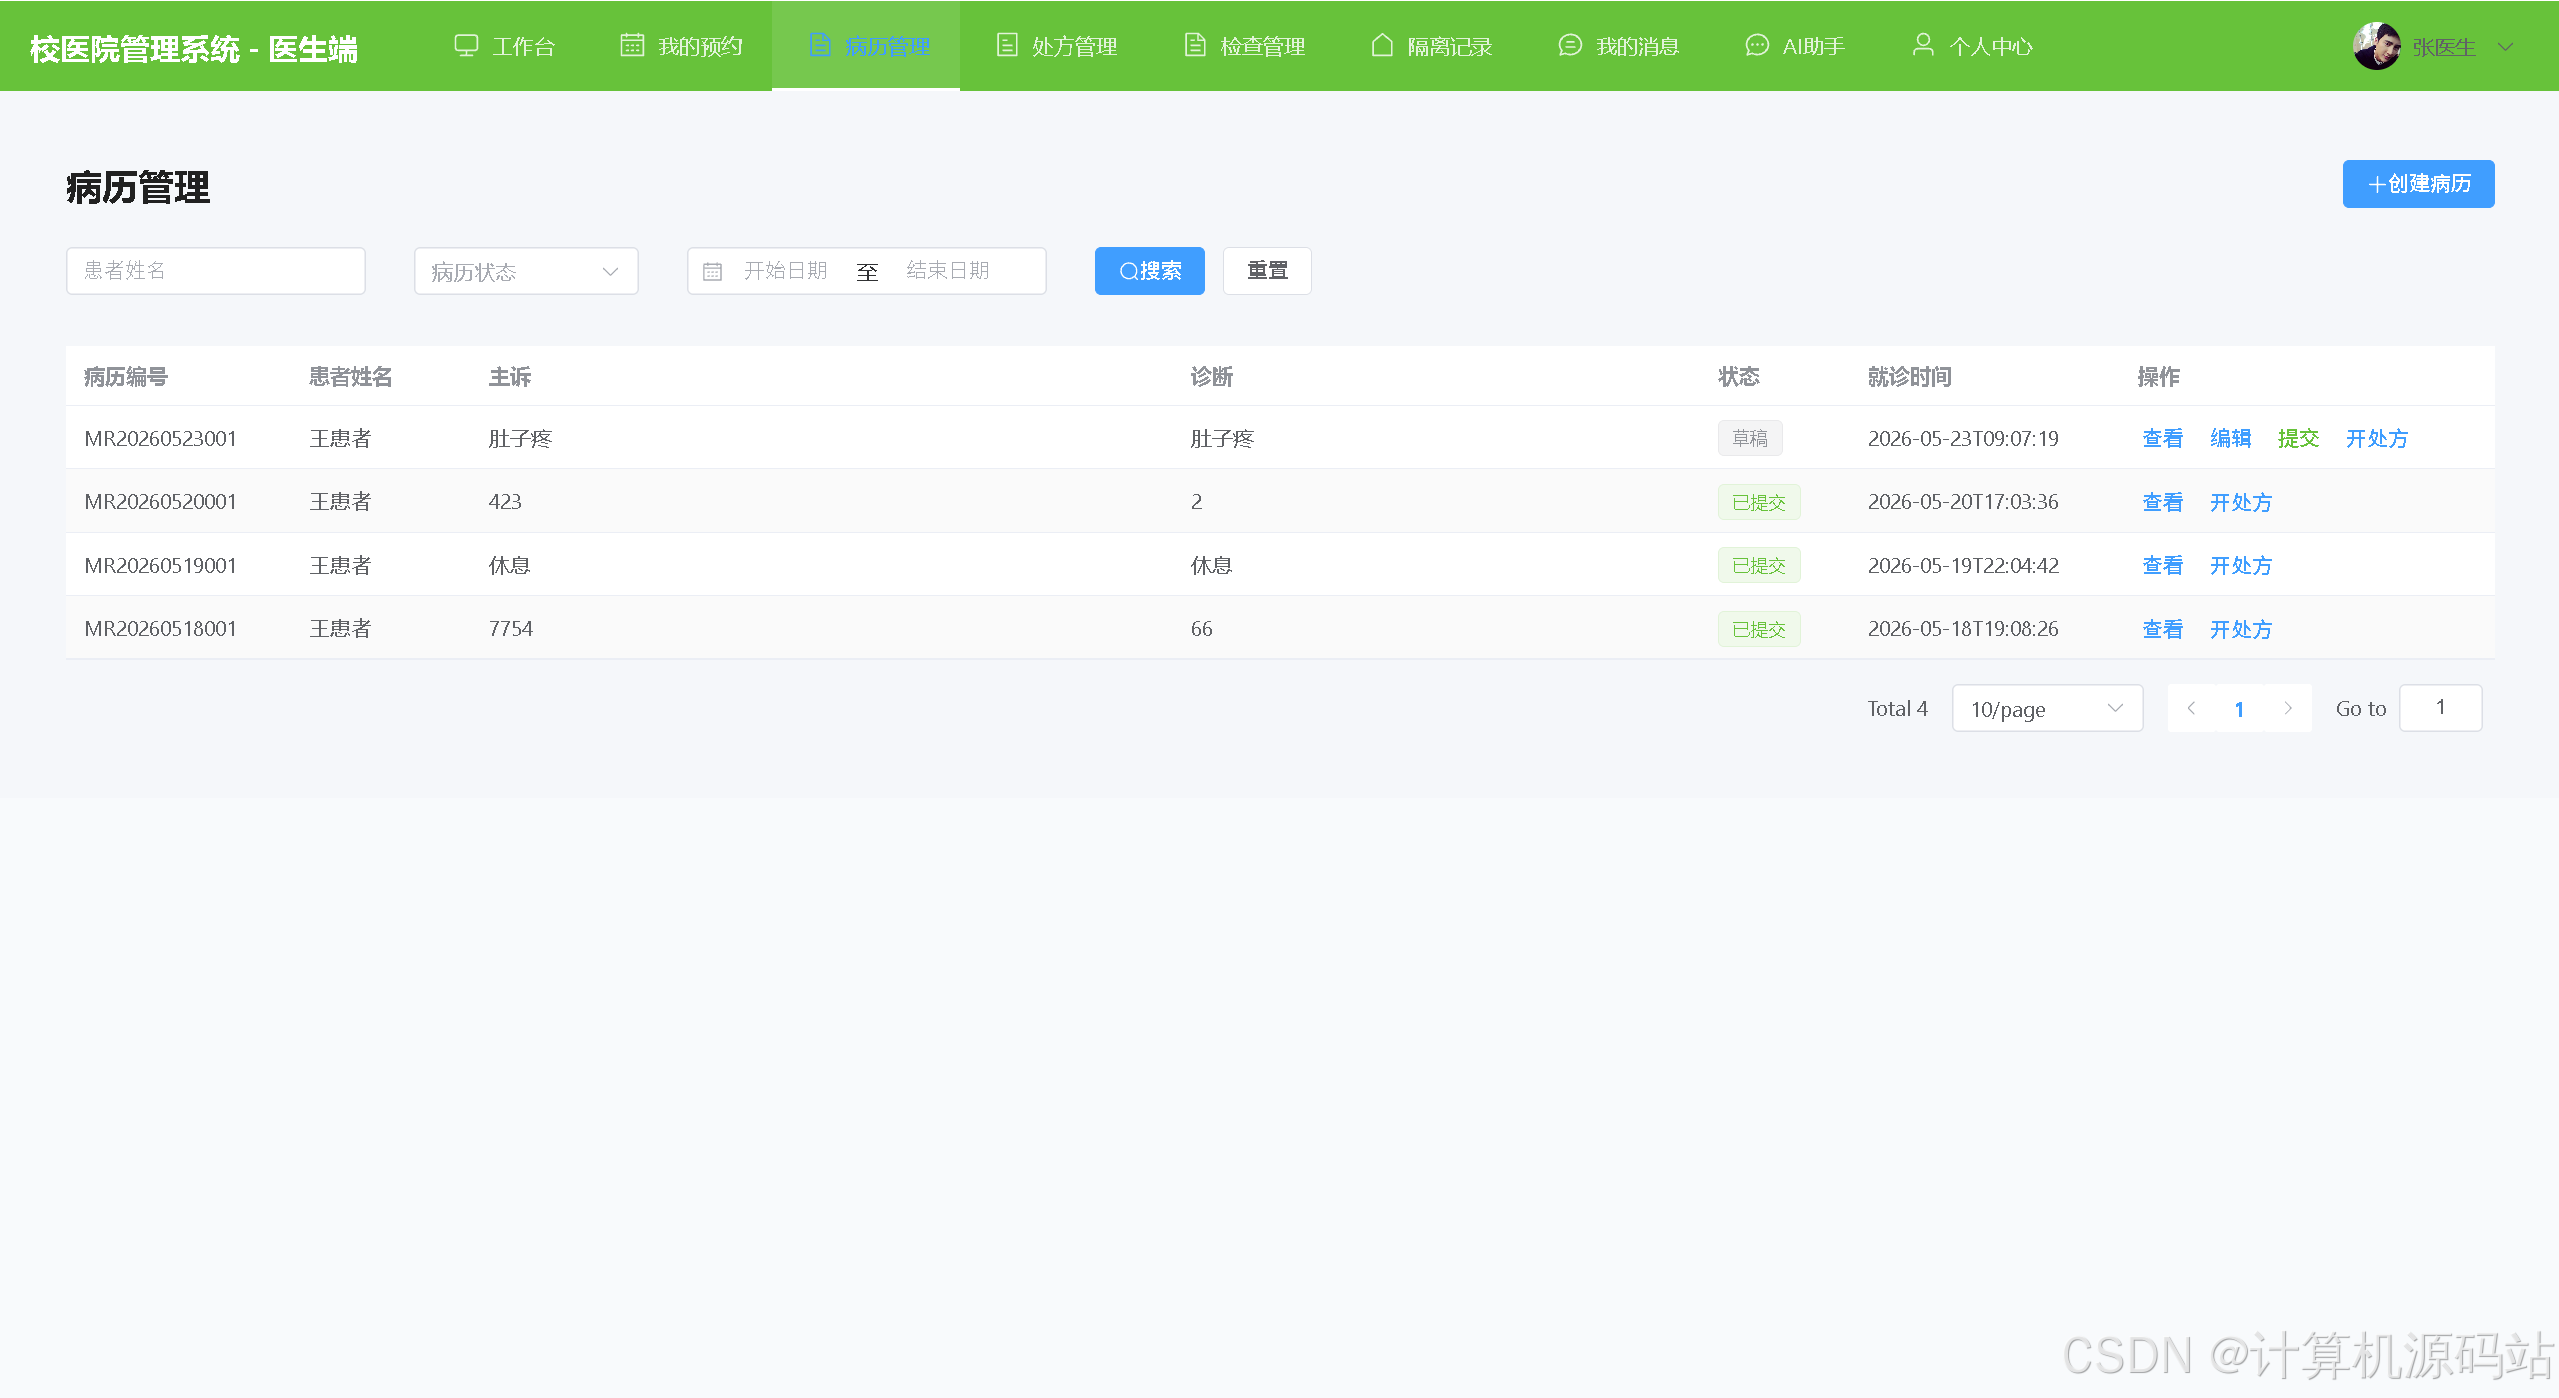Click 查看 for MR20260520001
2559x1398 pixels.
point(2162,502)
